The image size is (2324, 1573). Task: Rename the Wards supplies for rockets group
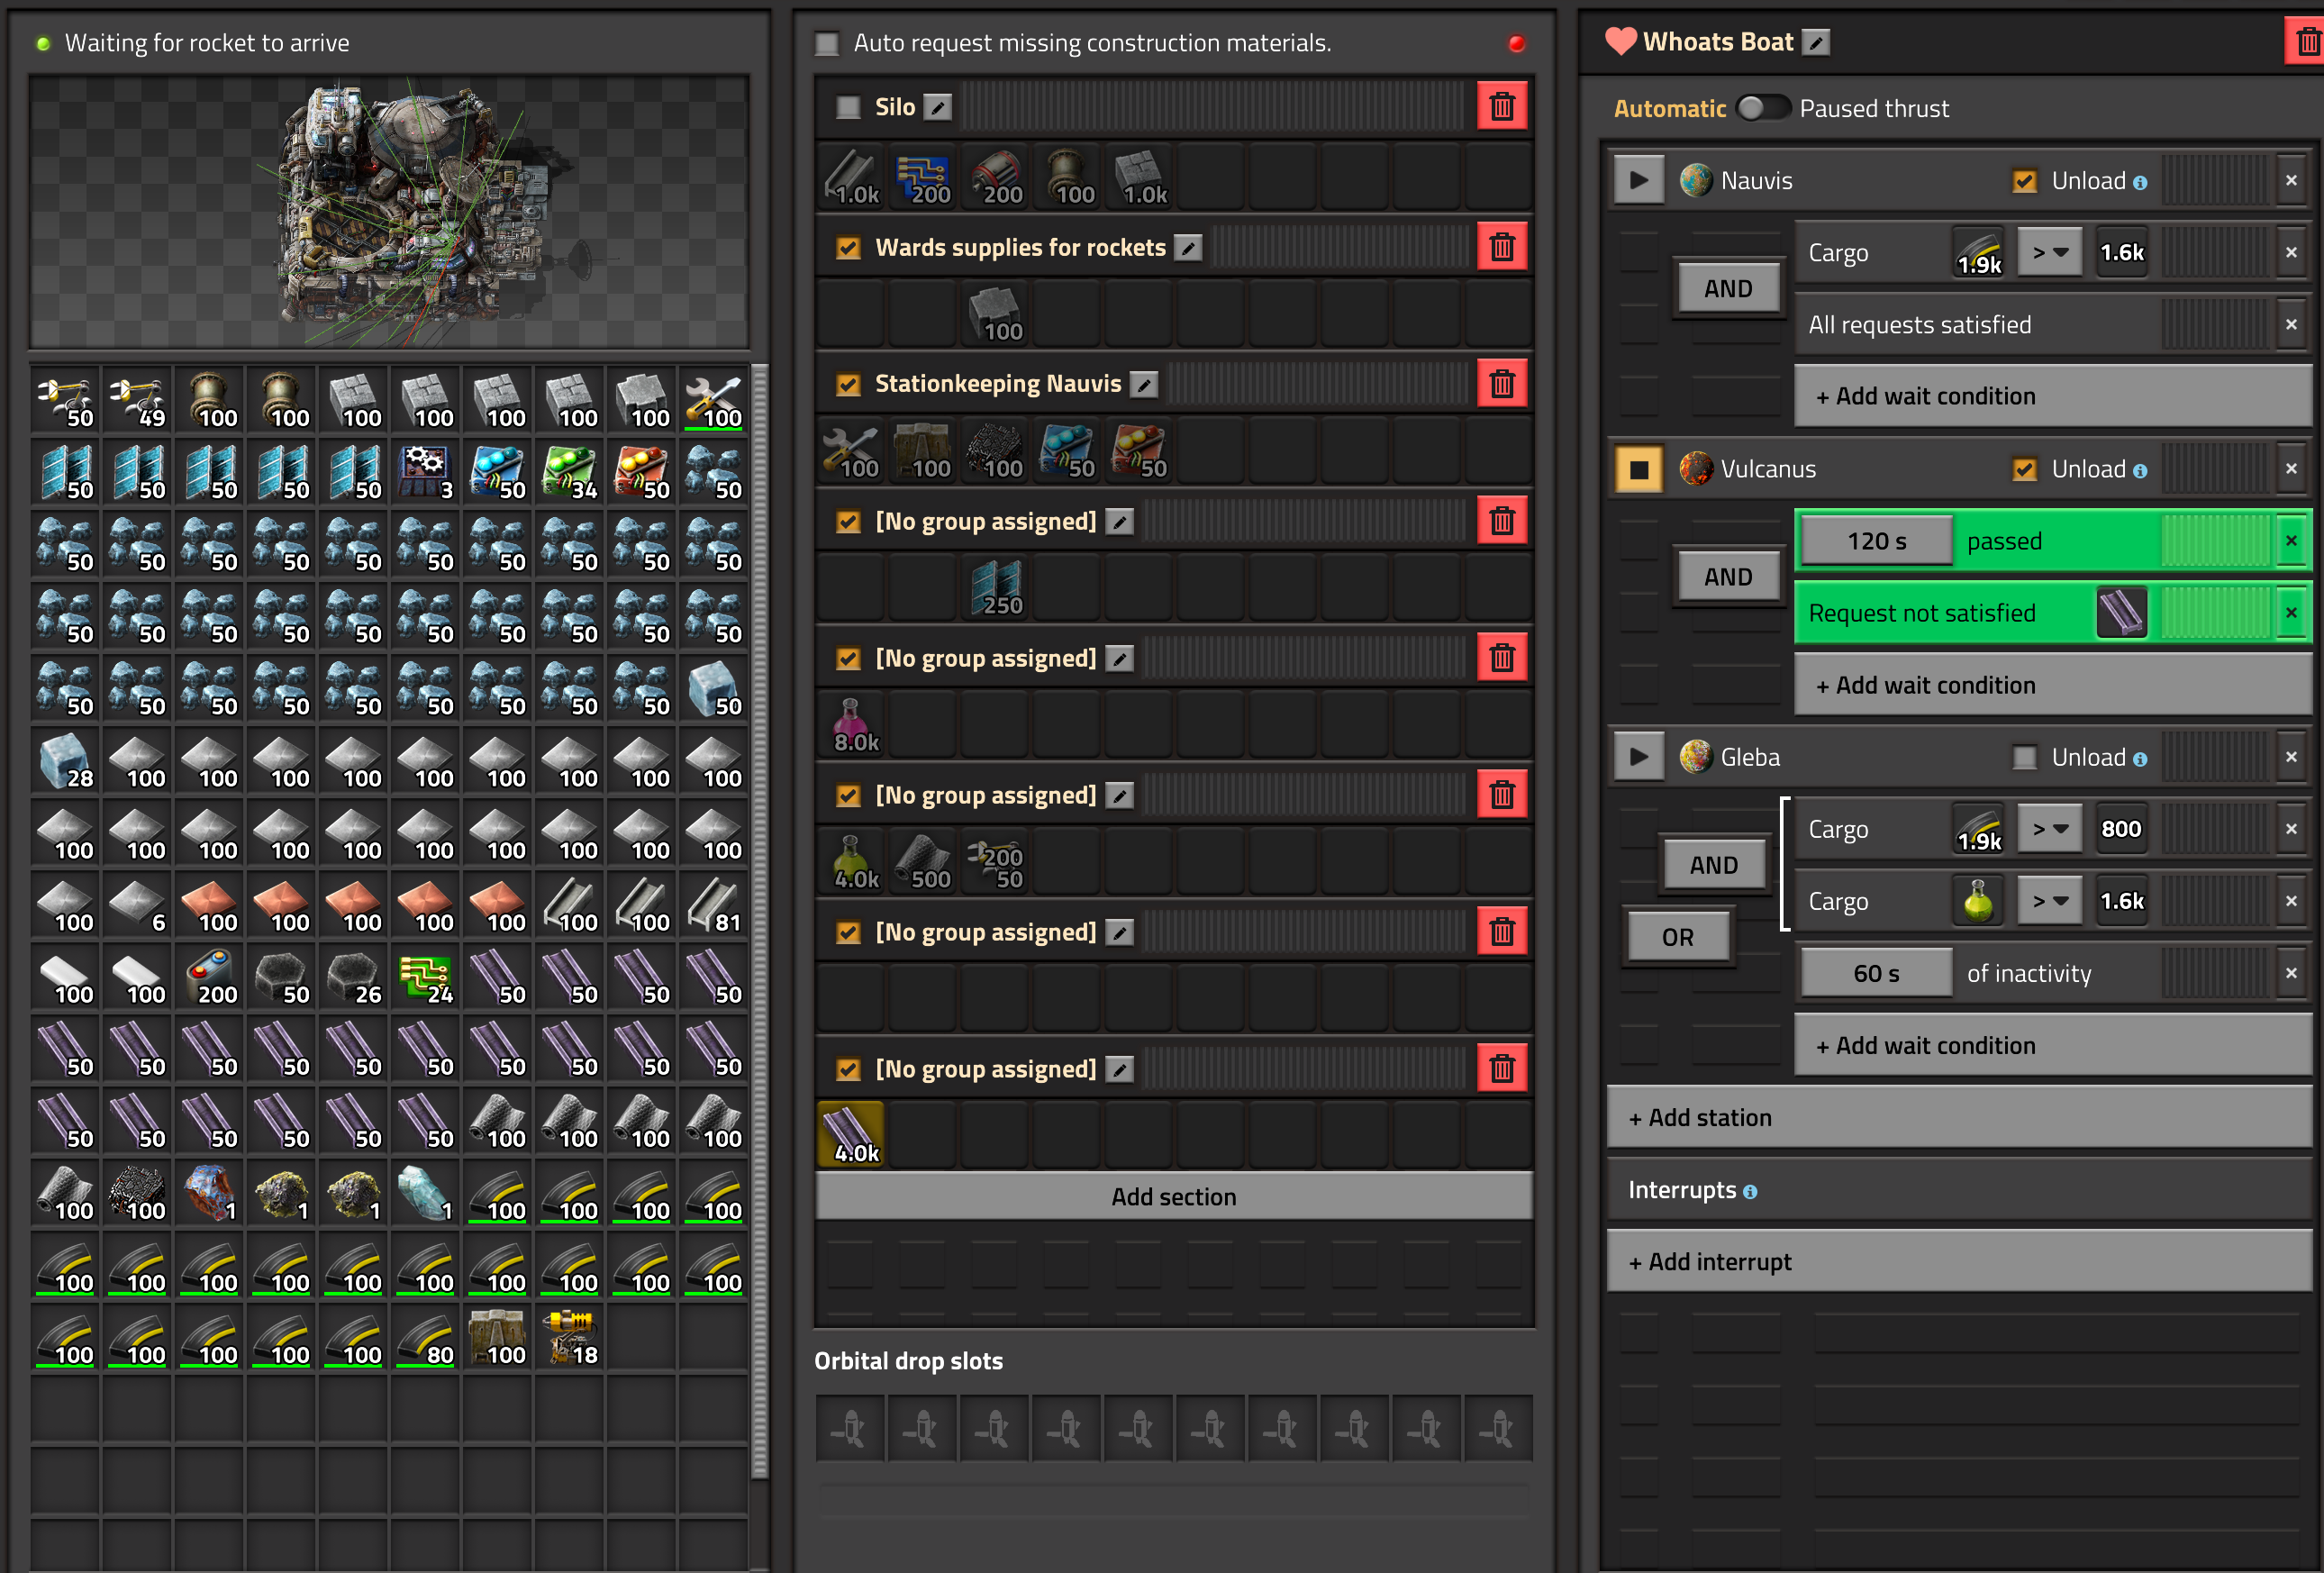tap(1187, 248)
